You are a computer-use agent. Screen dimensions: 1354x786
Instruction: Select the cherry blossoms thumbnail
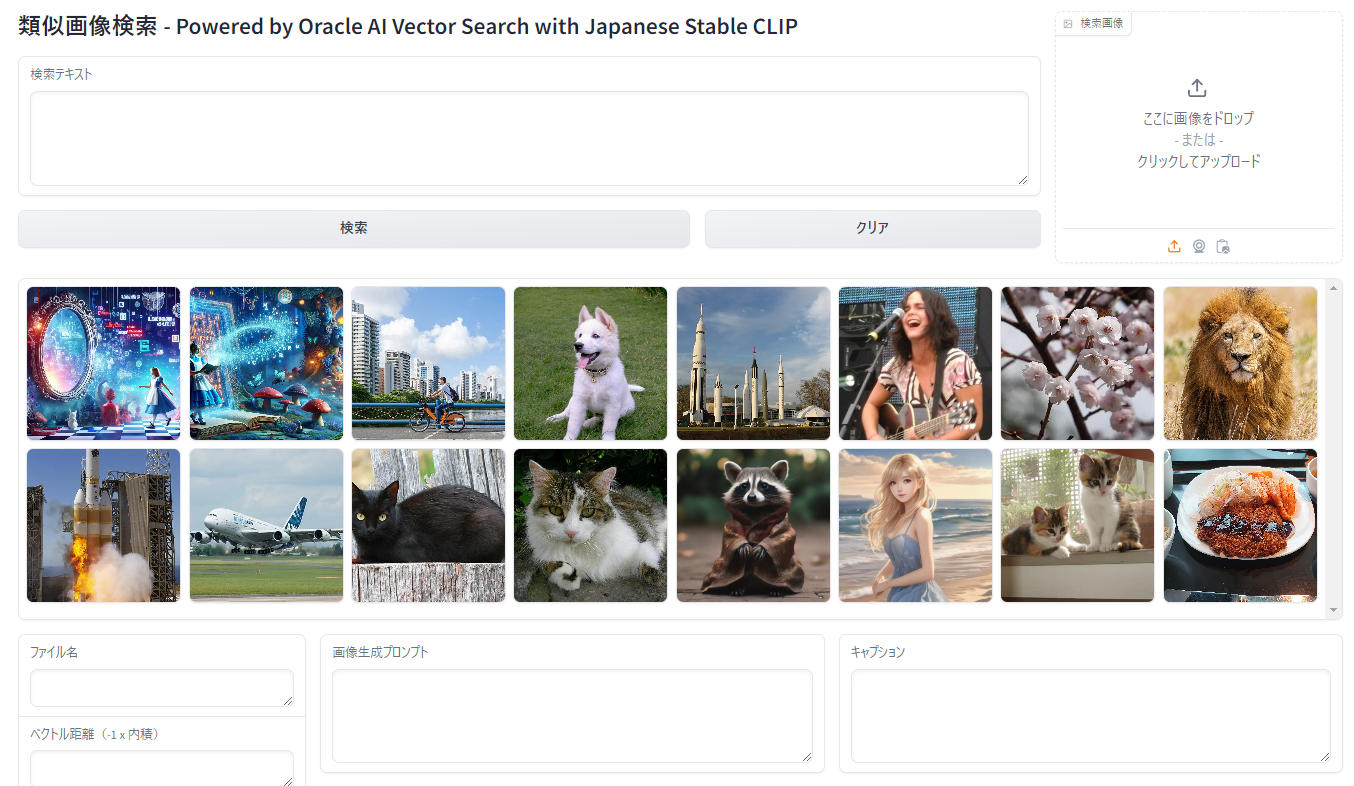[x=1077, y=363]
